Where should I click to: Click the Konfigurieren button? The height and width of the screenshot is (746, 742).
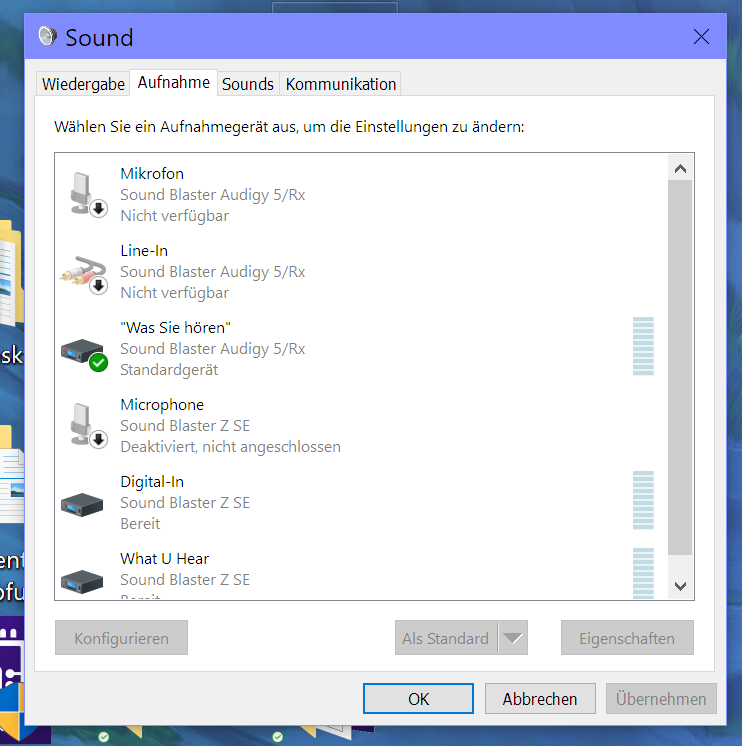coord(121,638)
